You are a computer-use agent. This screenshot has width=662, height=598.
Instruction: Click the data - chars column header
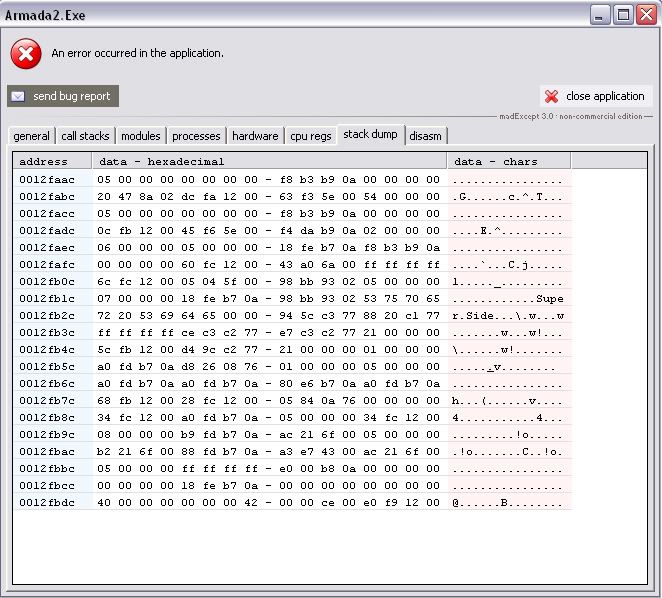click(x=509, y=161)
